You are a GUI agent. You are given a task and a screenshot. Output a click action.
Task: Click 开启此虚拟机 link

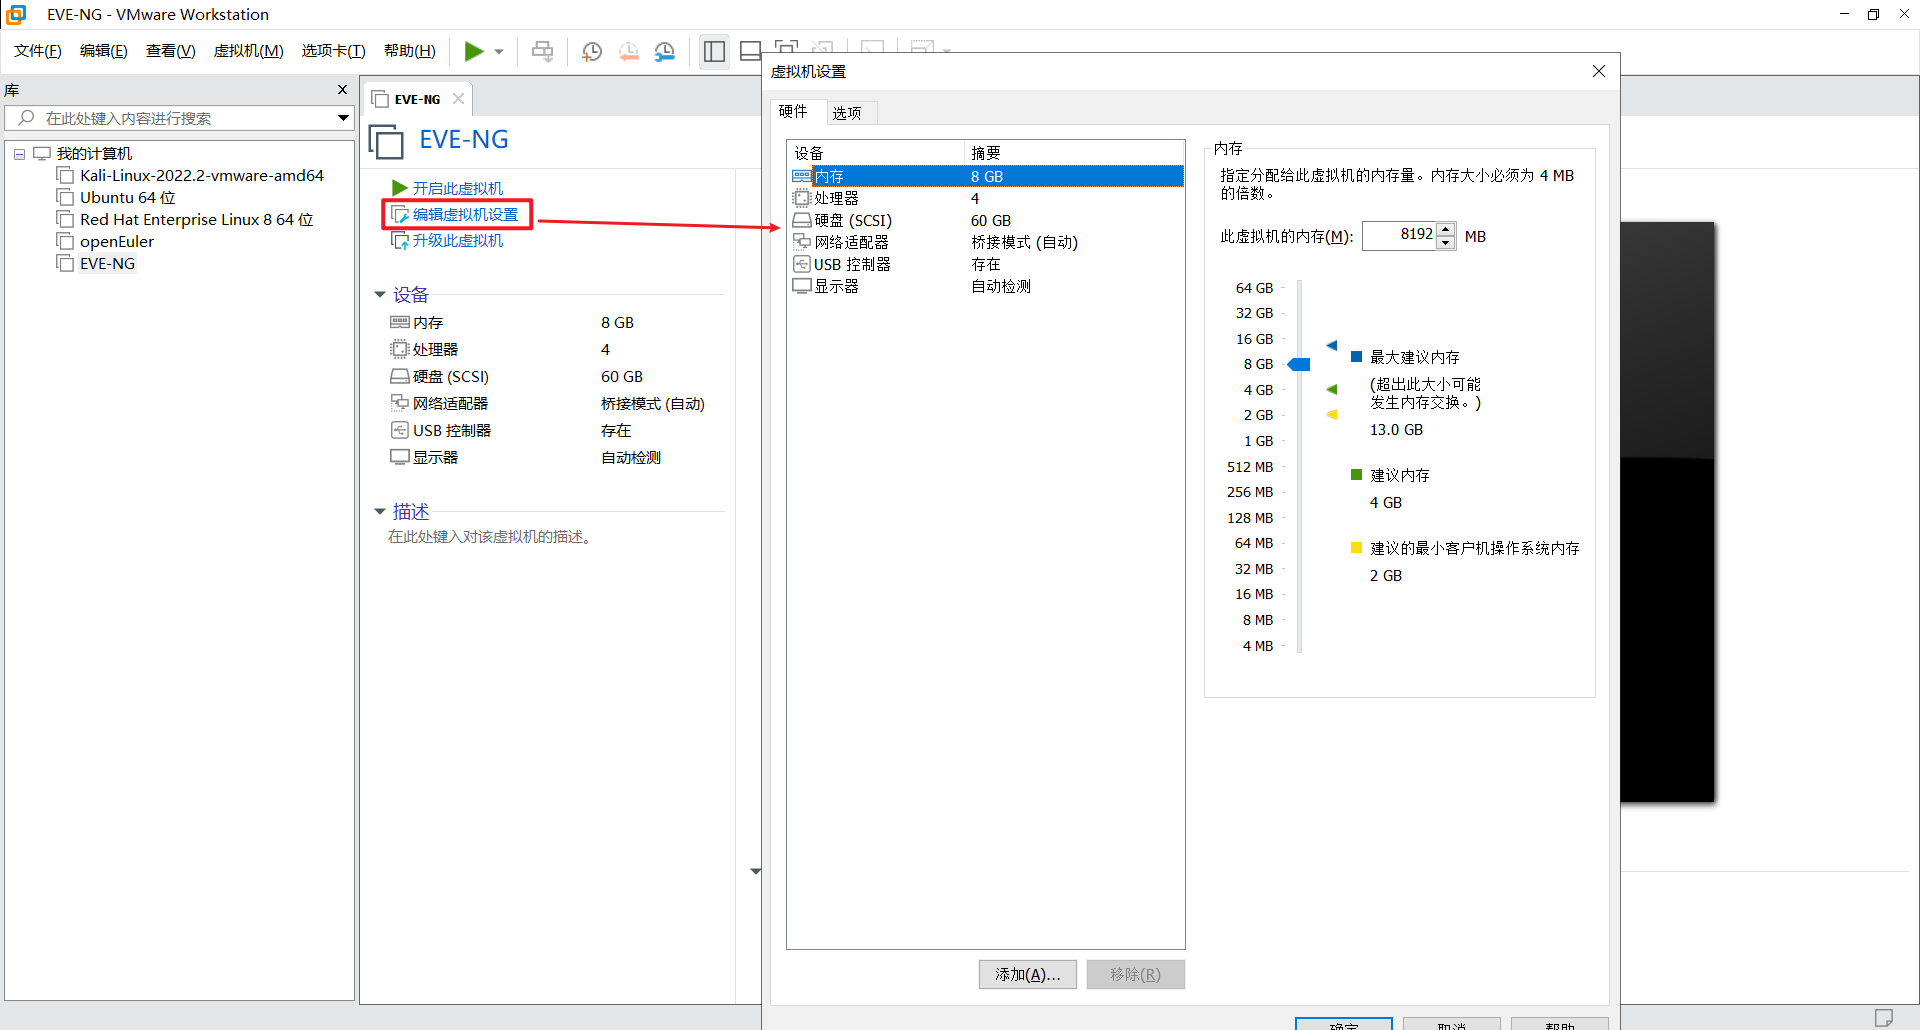[x=457, y=188]
